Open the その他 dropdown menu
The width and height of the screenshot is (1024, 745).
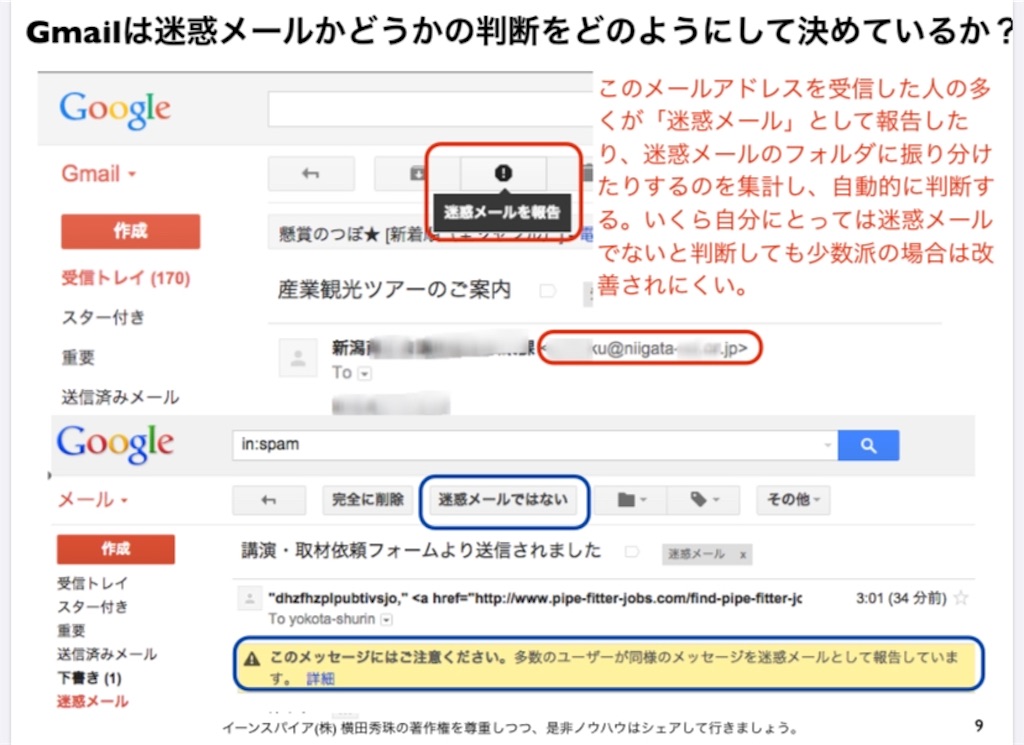click(793, 500)
